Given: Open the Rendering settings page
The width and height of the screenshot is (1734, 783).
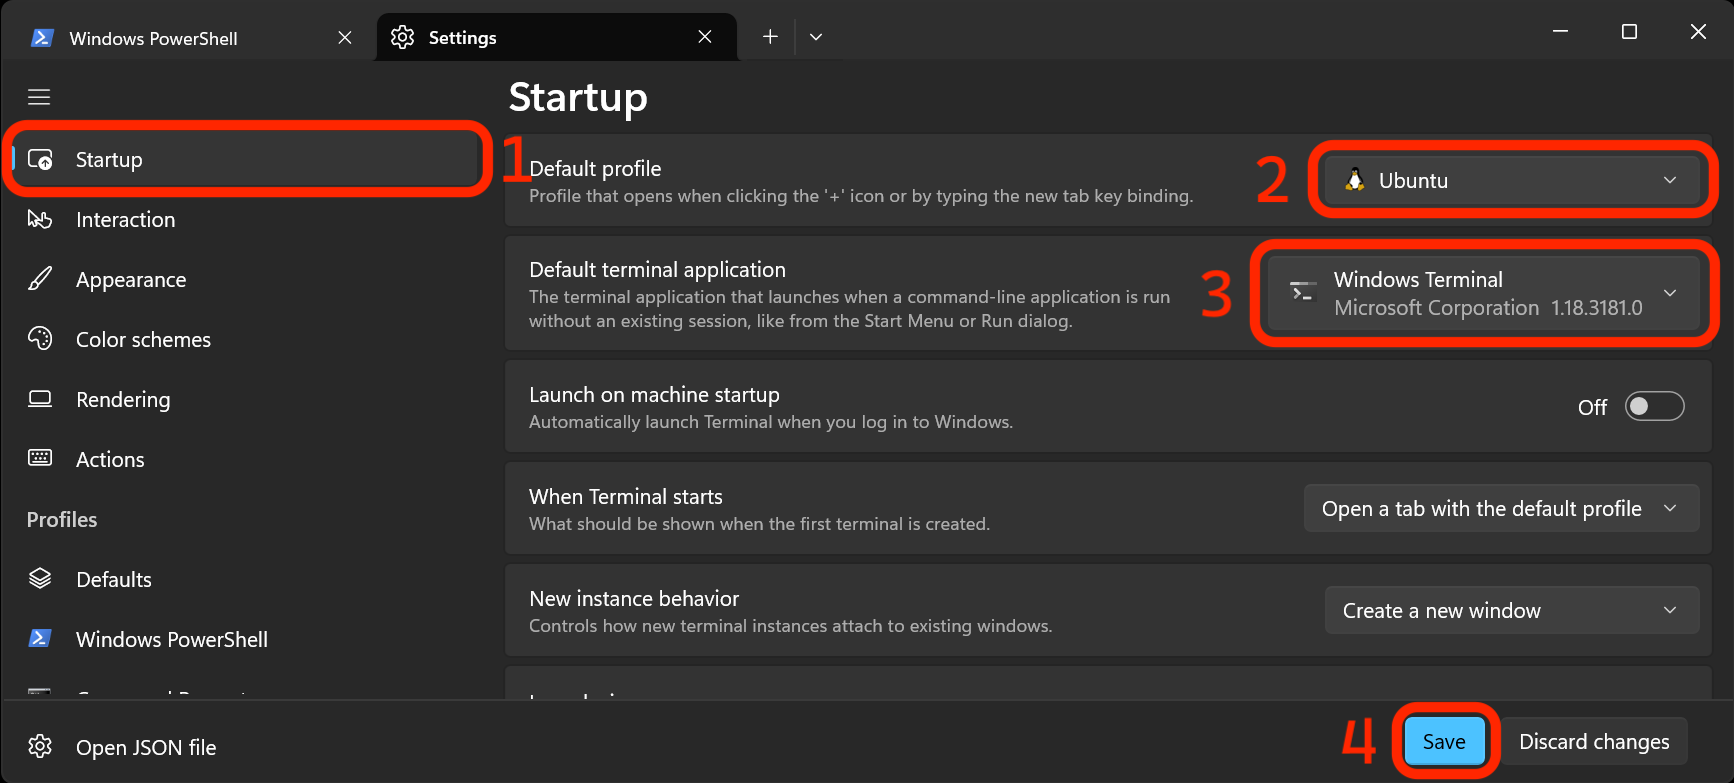Looking at the screenshot, I should pyautogui.click(x=123, y=400).
